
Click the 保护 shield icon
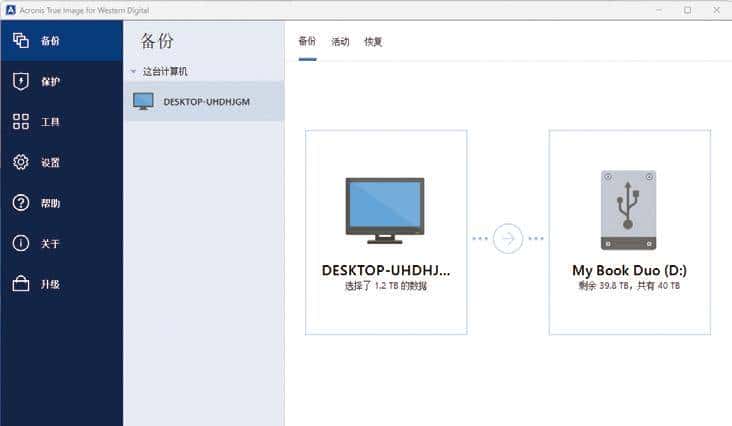[21, 81]
